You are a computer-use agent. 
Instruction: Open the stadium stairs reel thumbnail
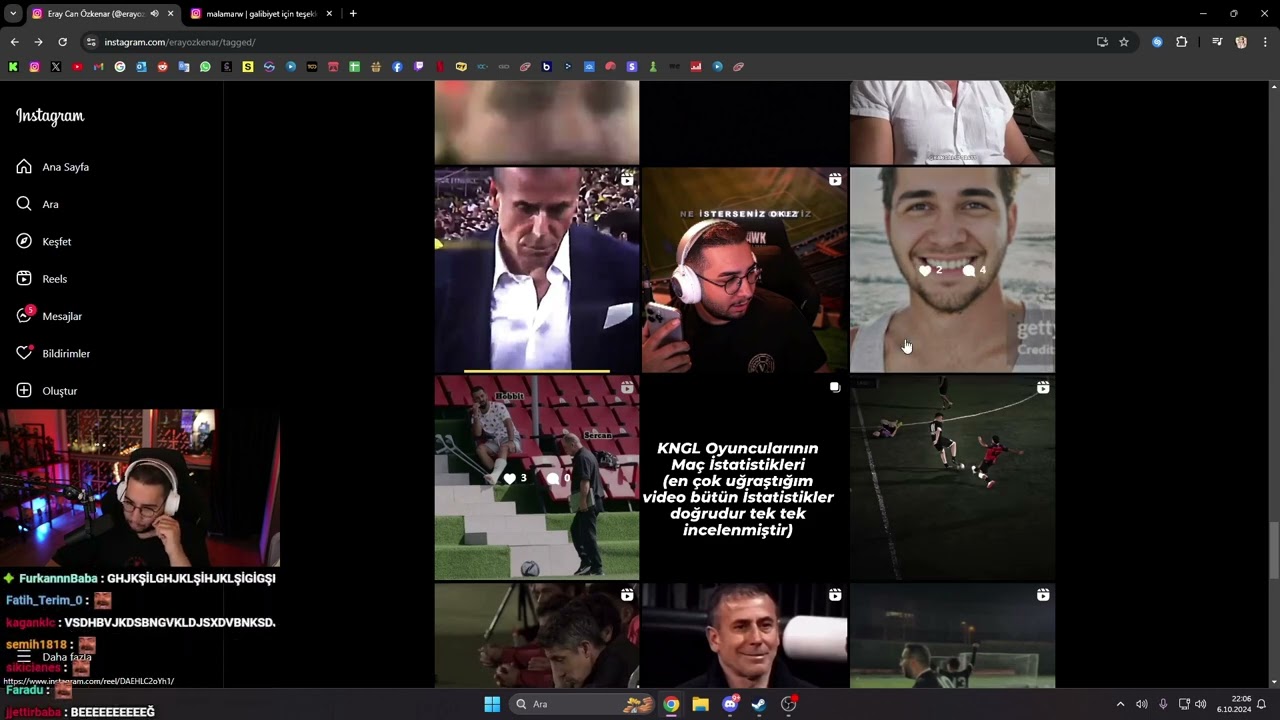pos(537,478)
